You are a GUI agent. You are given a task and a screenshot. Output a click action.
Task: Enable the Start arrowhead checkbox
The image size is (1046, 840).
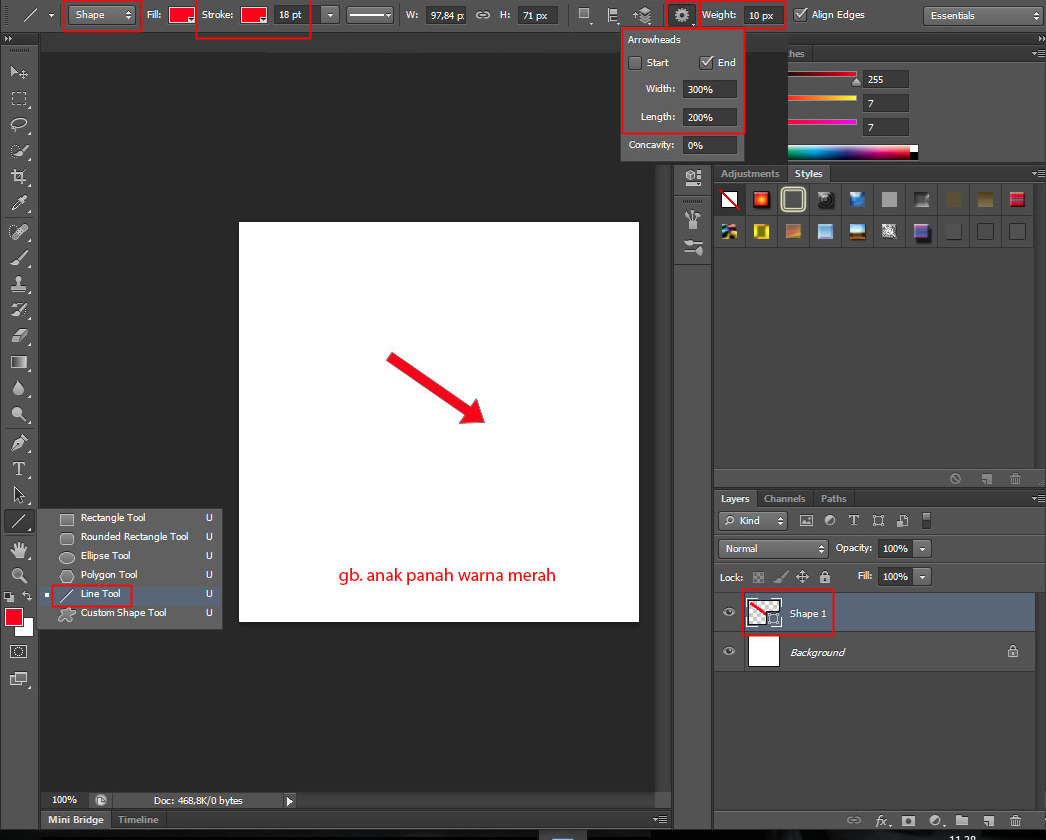click(635, 62)
